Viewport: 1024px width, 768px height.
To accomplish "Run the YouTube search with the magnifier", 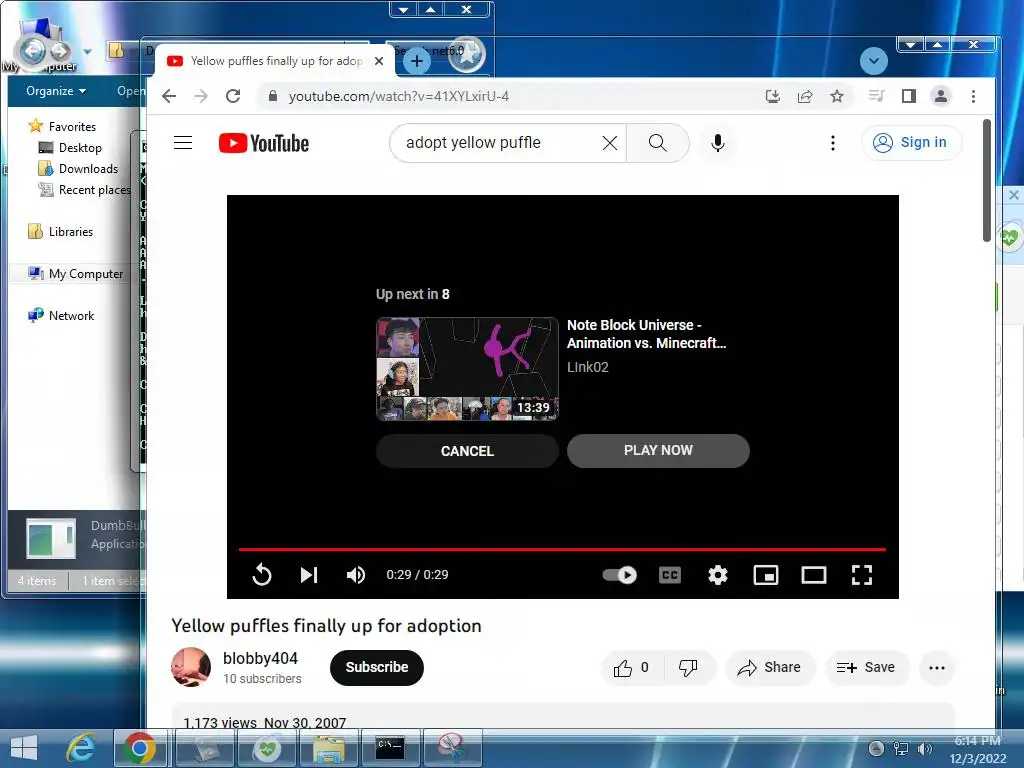I will click(658, 143).
